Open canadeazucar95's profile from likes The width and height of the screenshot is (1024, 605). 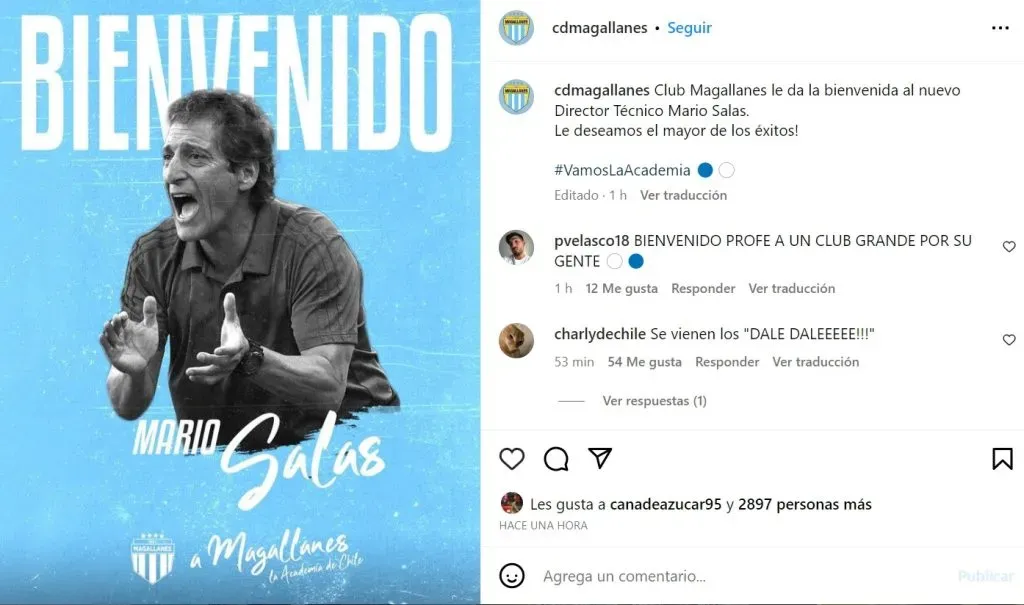click(665, 504)
